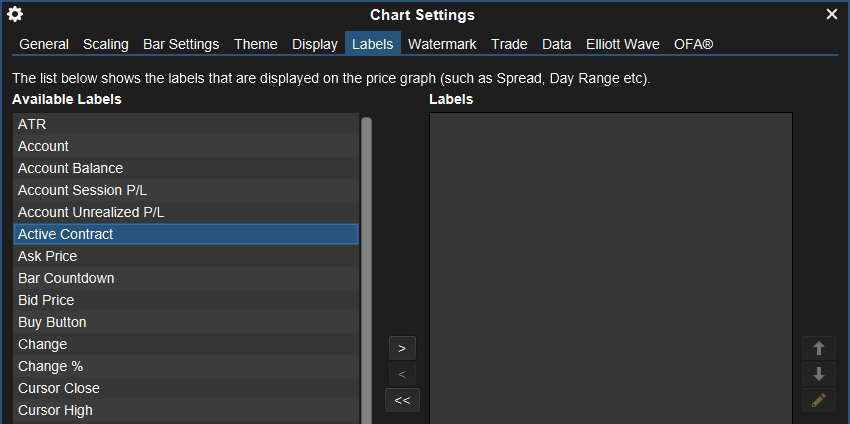Open the Bar Settings tab
Screen dimensions: 850x424
pyautogui.click(x=181, y=44)
